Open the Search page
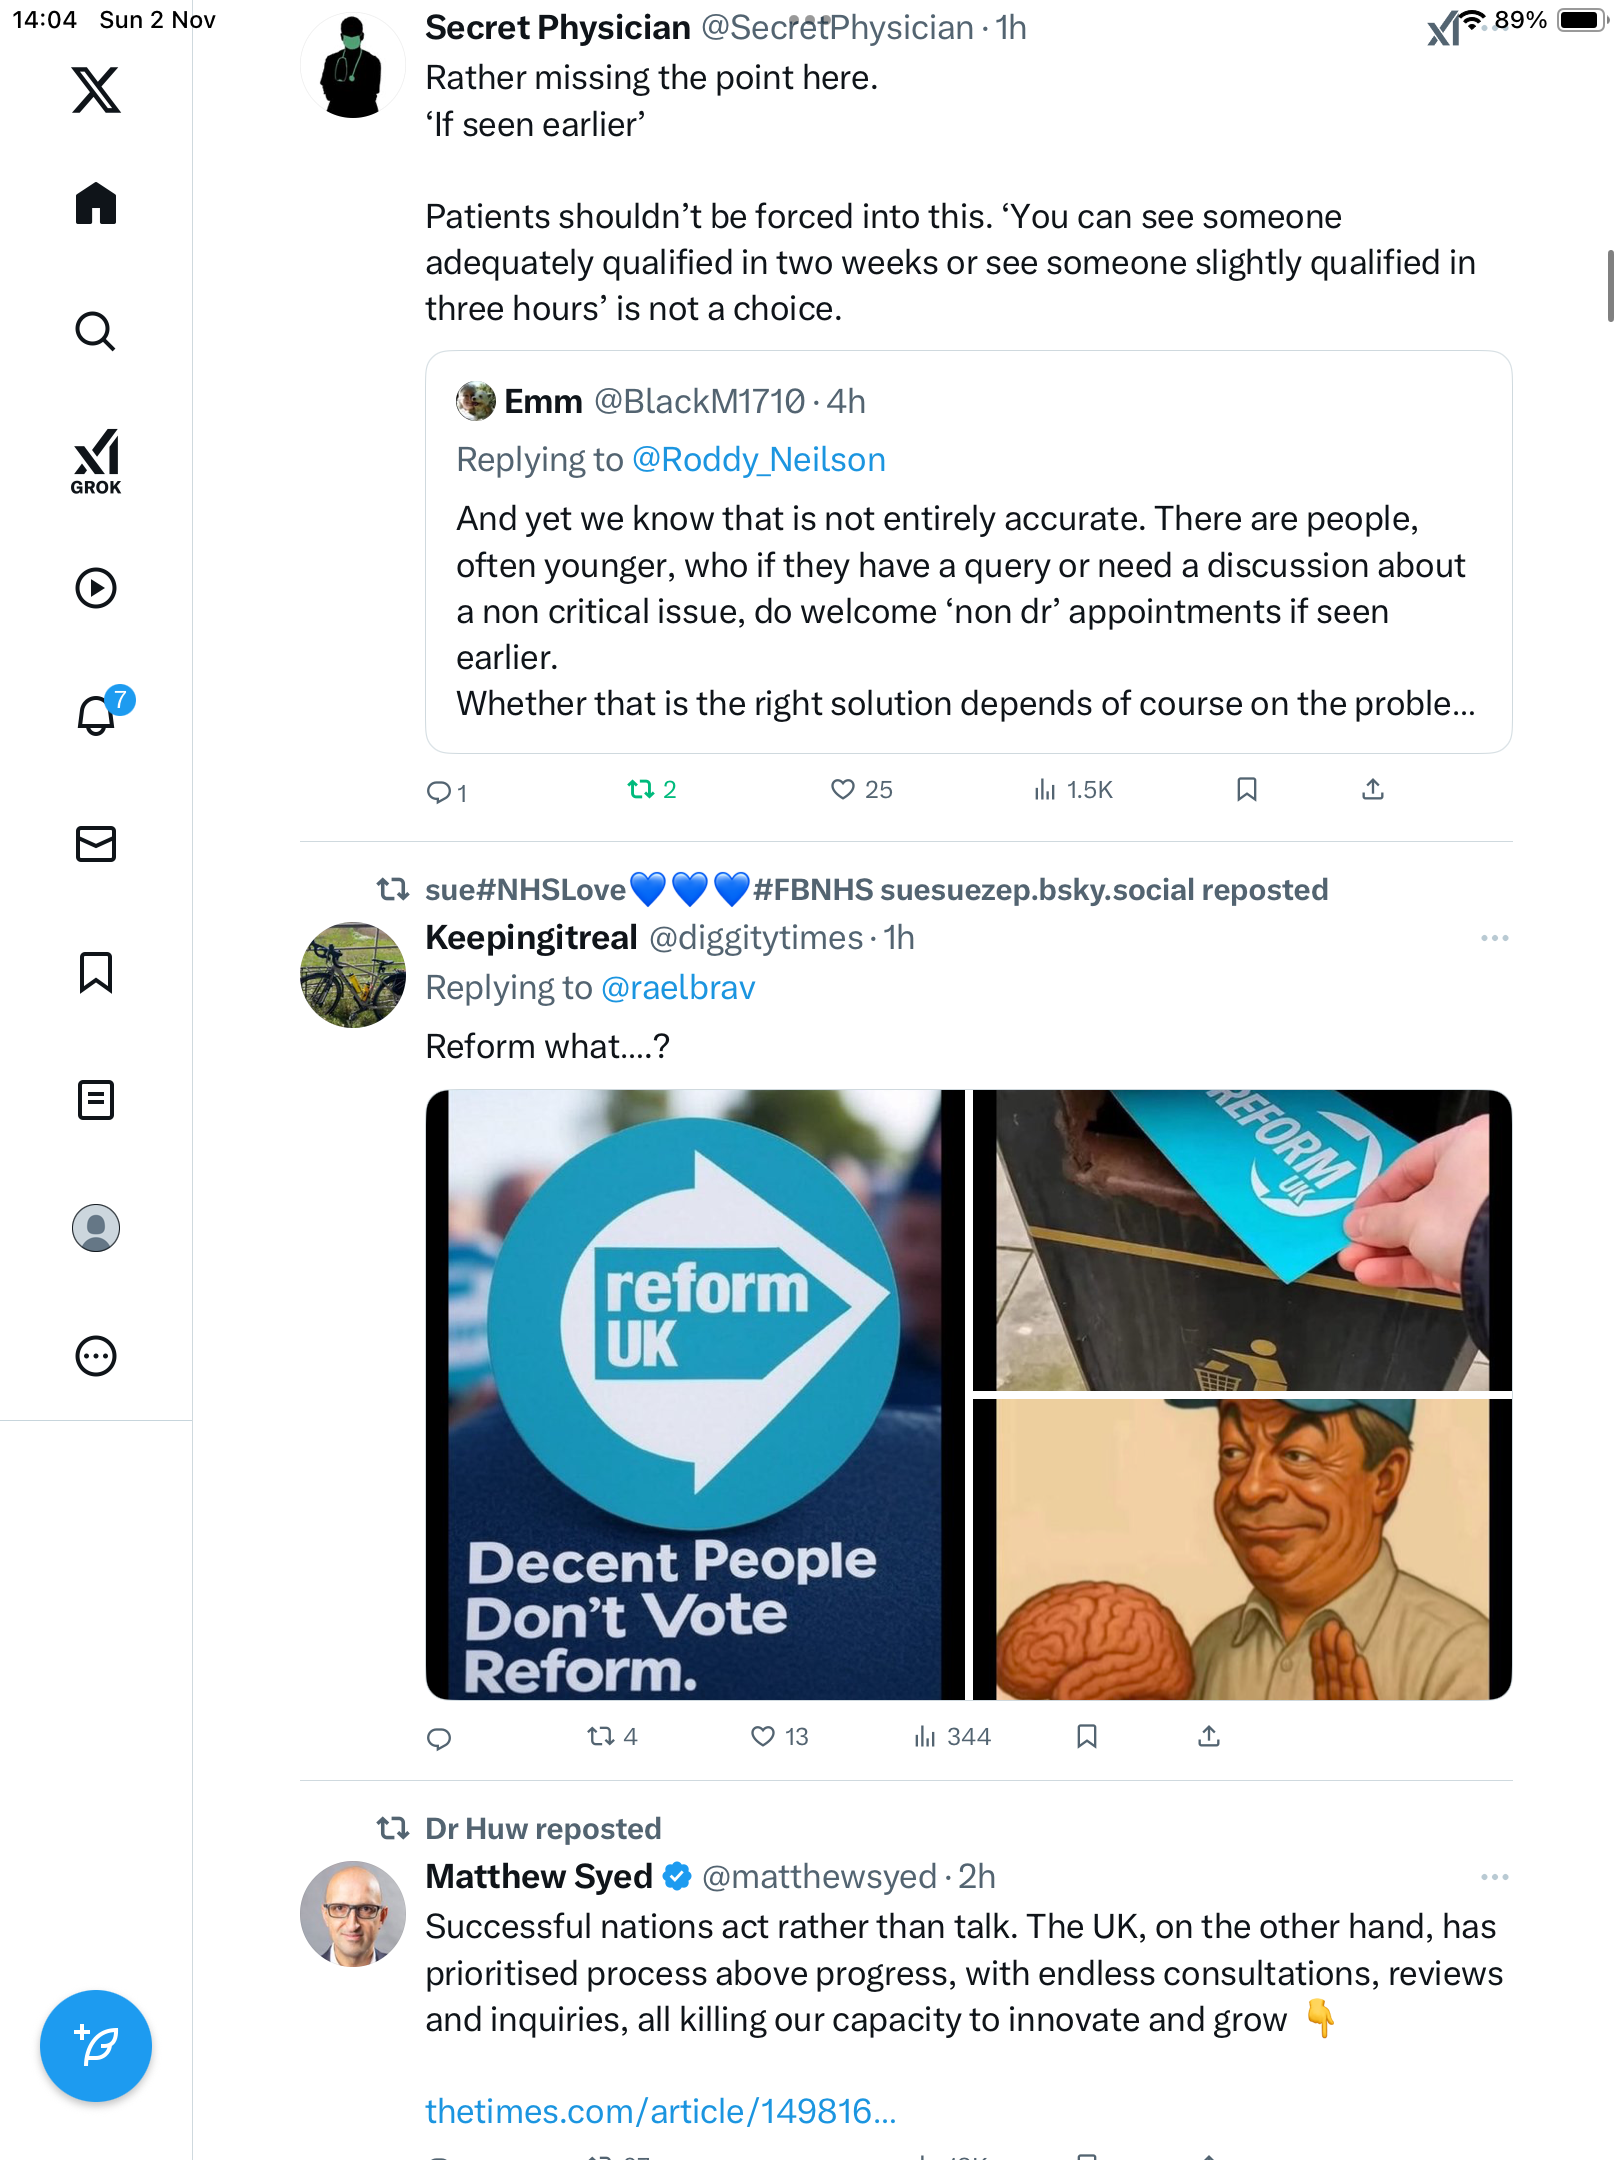This screenshot has height=2160, width=1620. point(96,331)
